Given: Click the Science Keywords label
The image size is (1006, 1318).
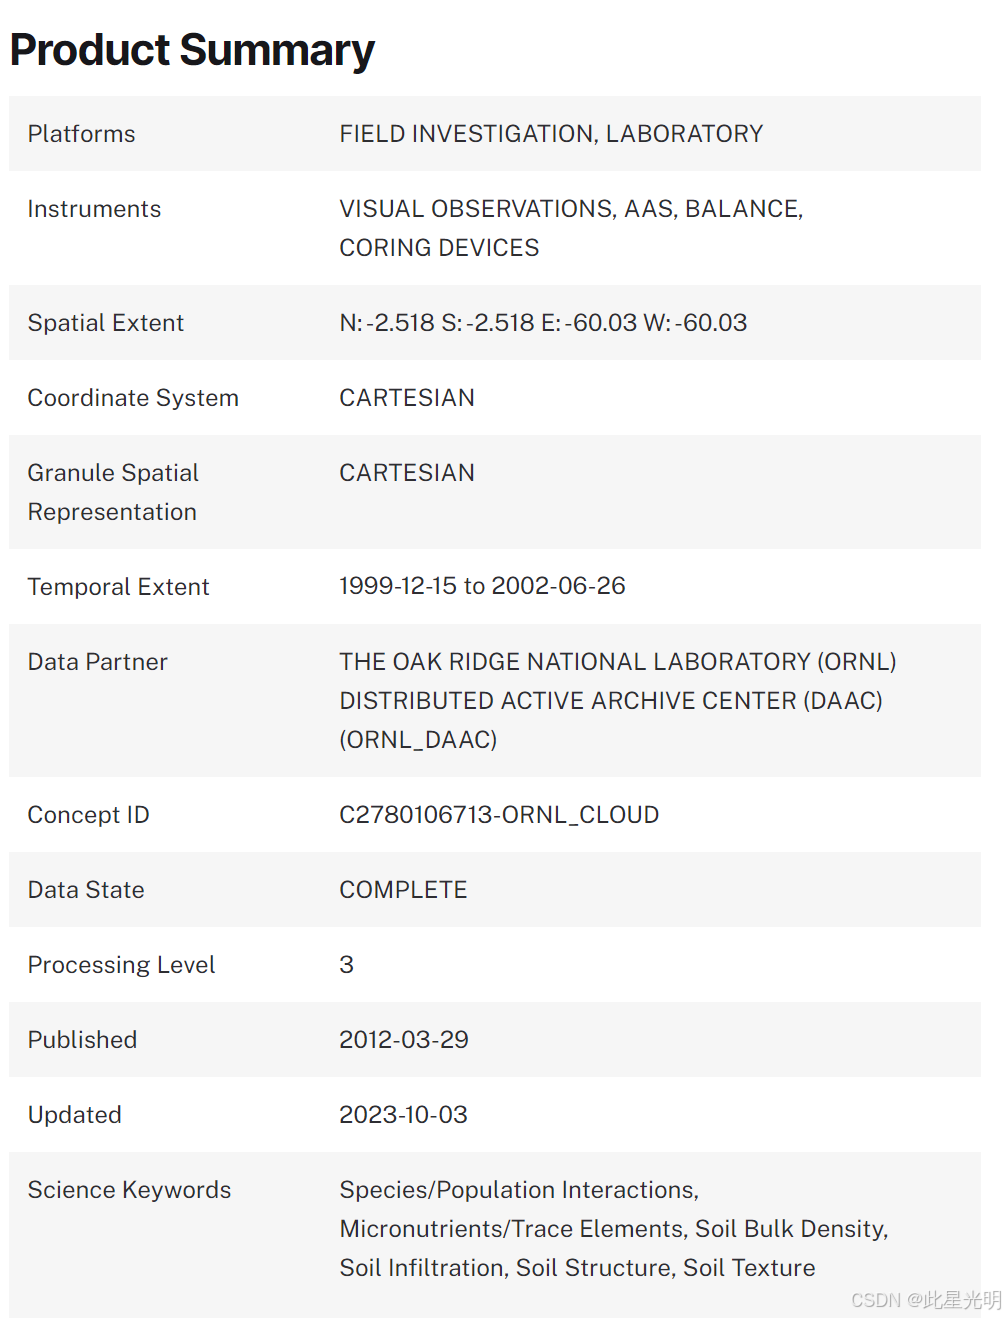Looking at the screenshot, I should [x=129, y=1190].
